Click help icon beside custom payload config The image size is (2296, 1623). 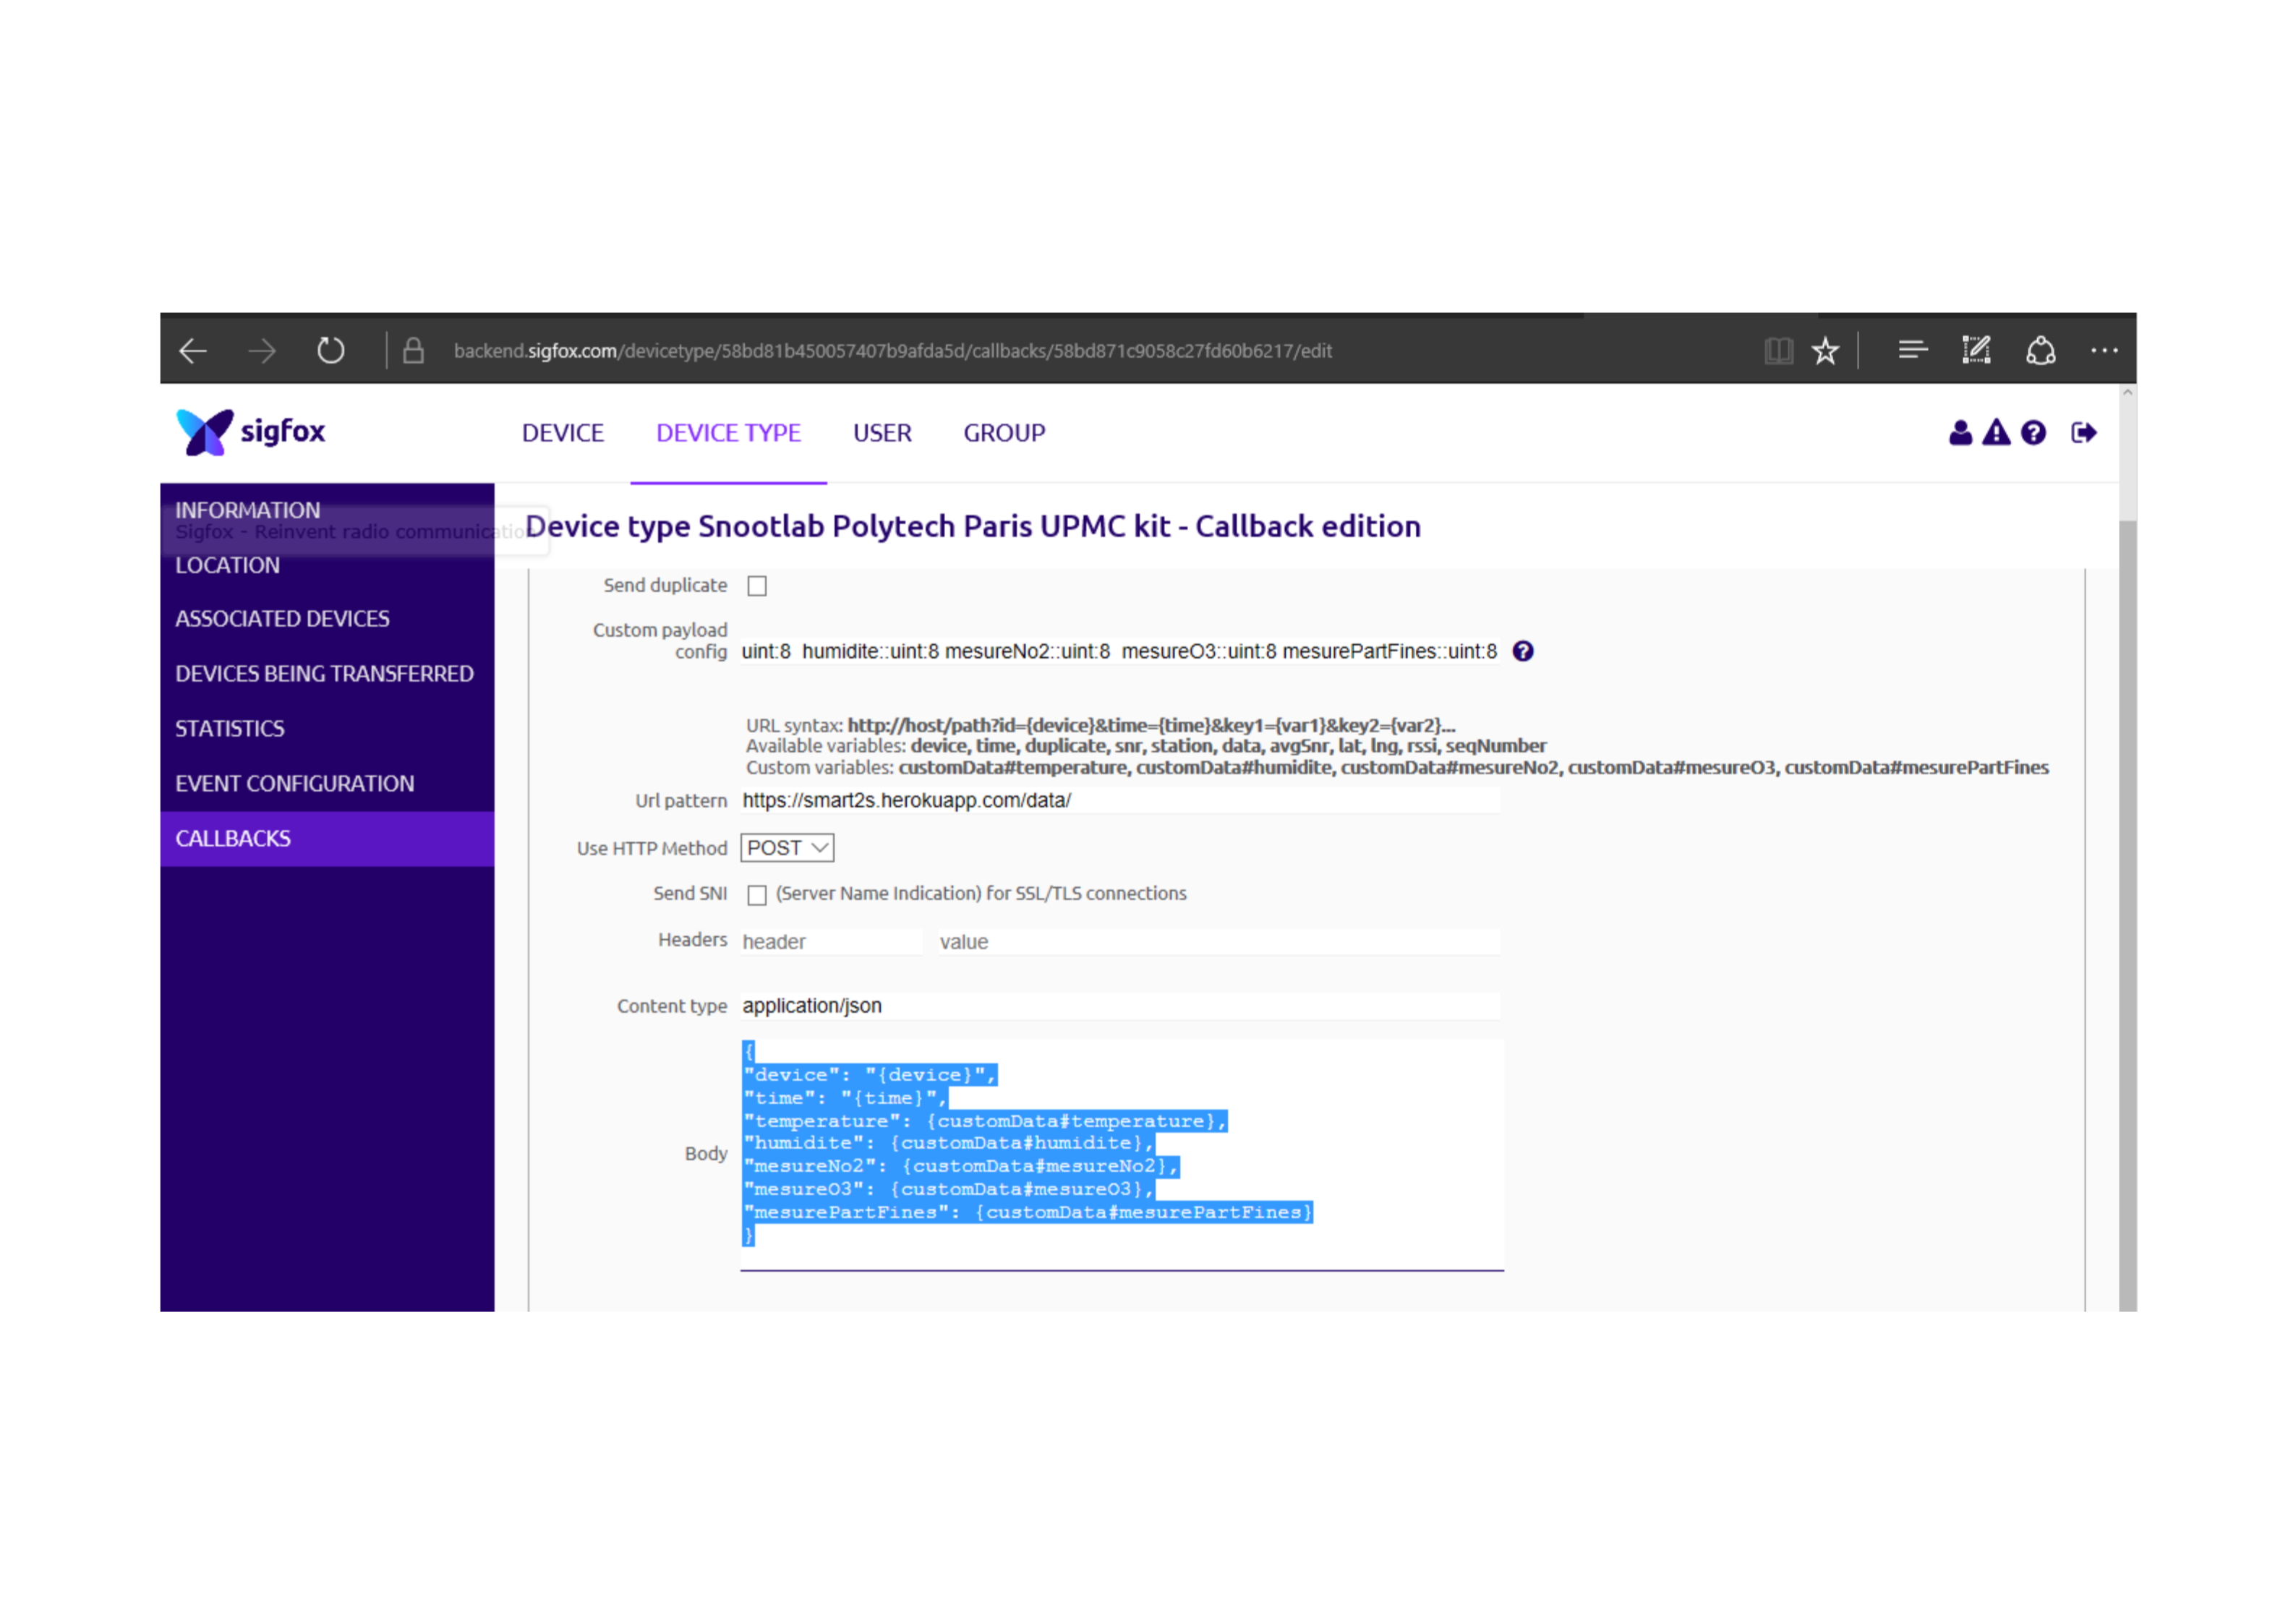(1523, 652)
